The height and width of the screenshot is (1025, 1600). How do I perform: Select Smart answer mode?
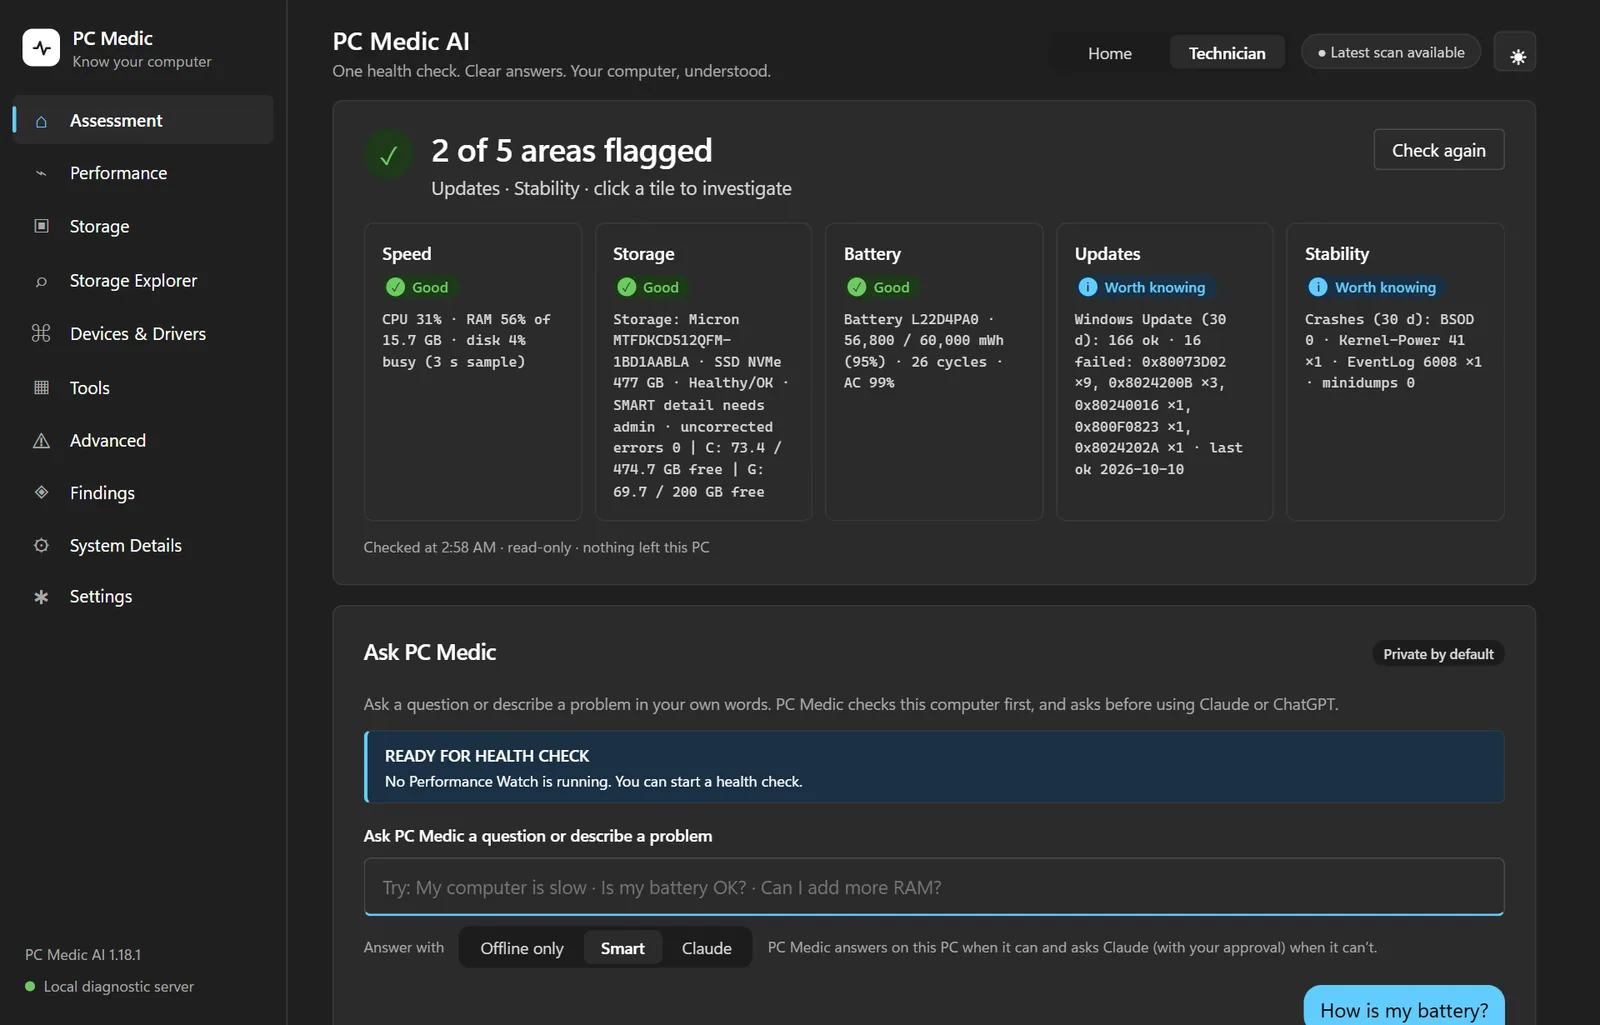tap(623, 948)
